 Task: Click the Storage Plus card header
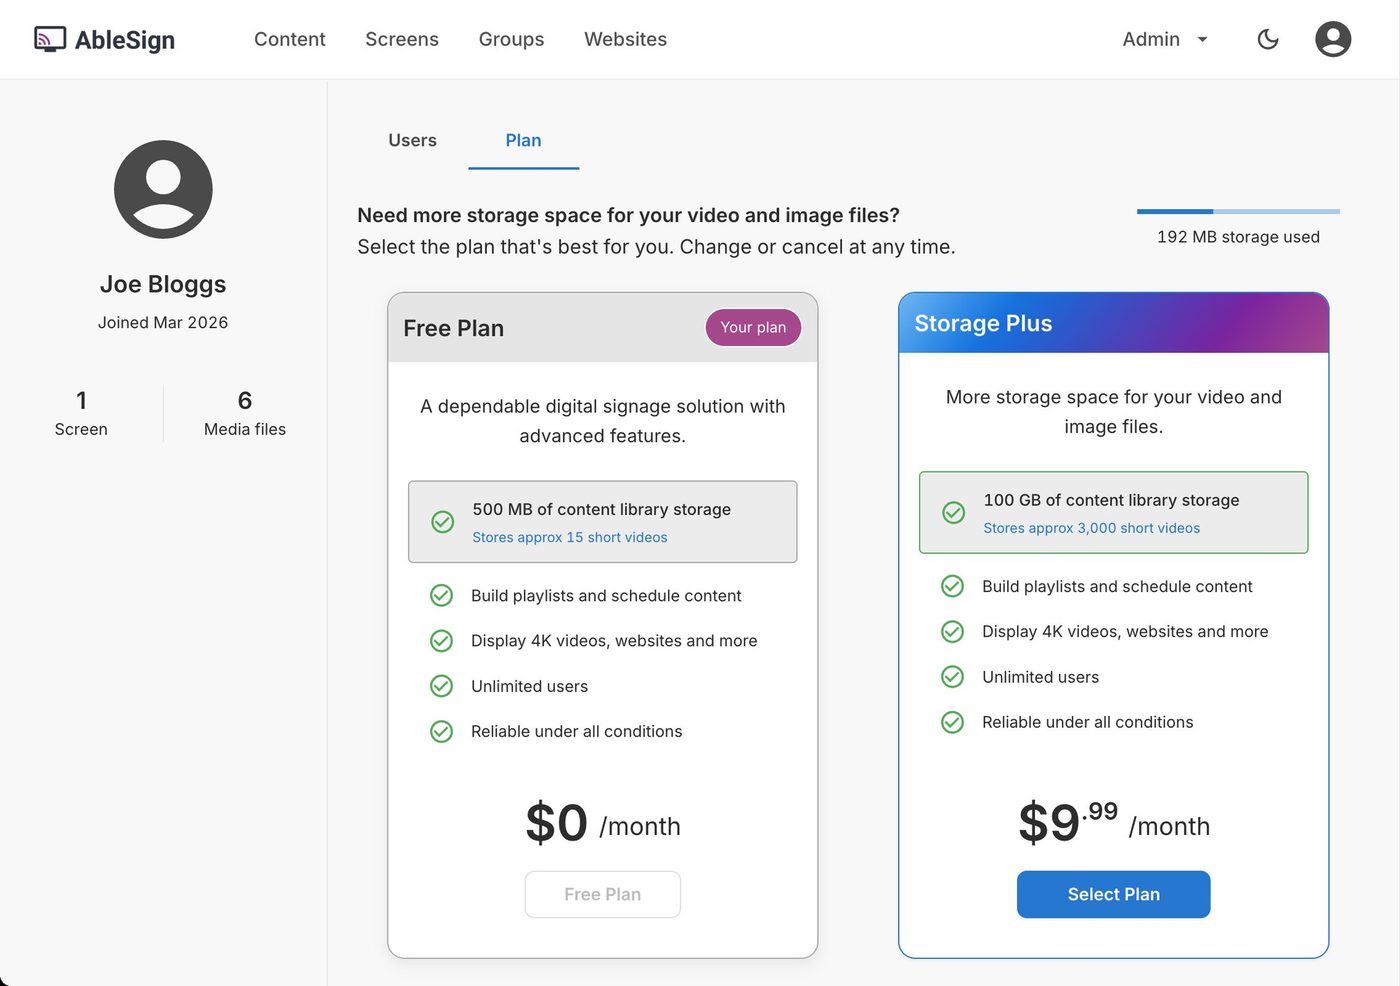tap(1113, 323)
